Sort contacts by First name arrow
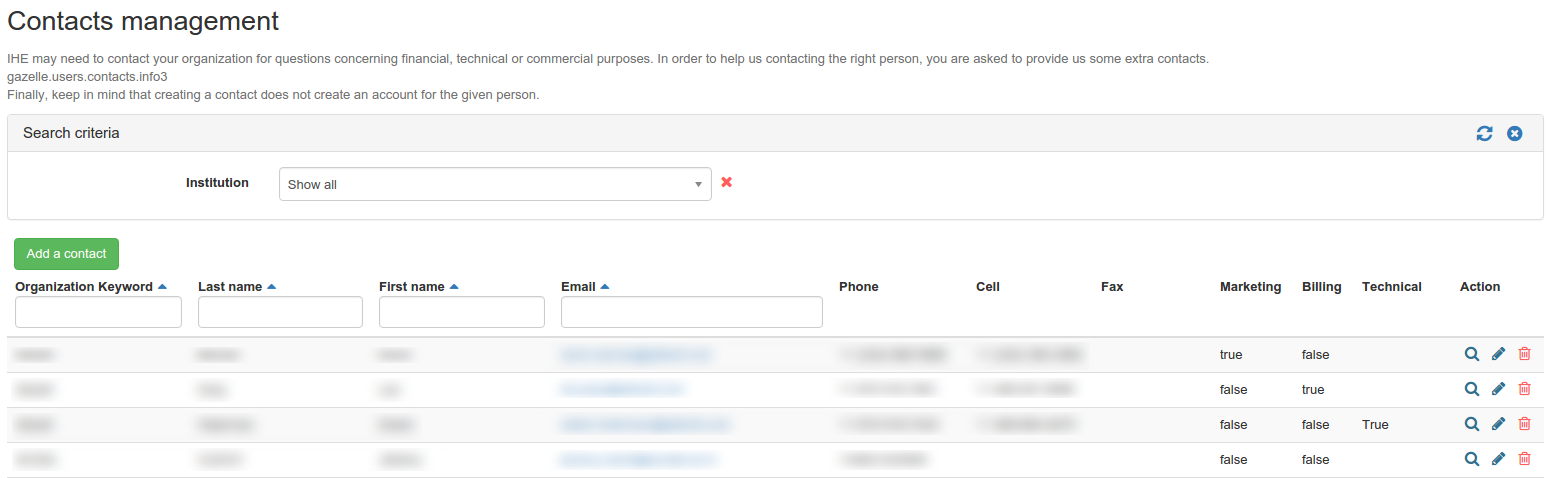Viewport: 1549px width, 478px height. click(454, 287)
